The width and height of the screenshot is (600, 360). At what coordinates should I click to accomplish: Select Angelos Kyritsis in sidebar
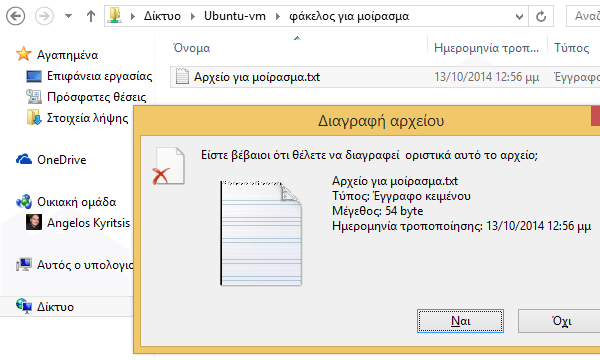click(88, 223)
